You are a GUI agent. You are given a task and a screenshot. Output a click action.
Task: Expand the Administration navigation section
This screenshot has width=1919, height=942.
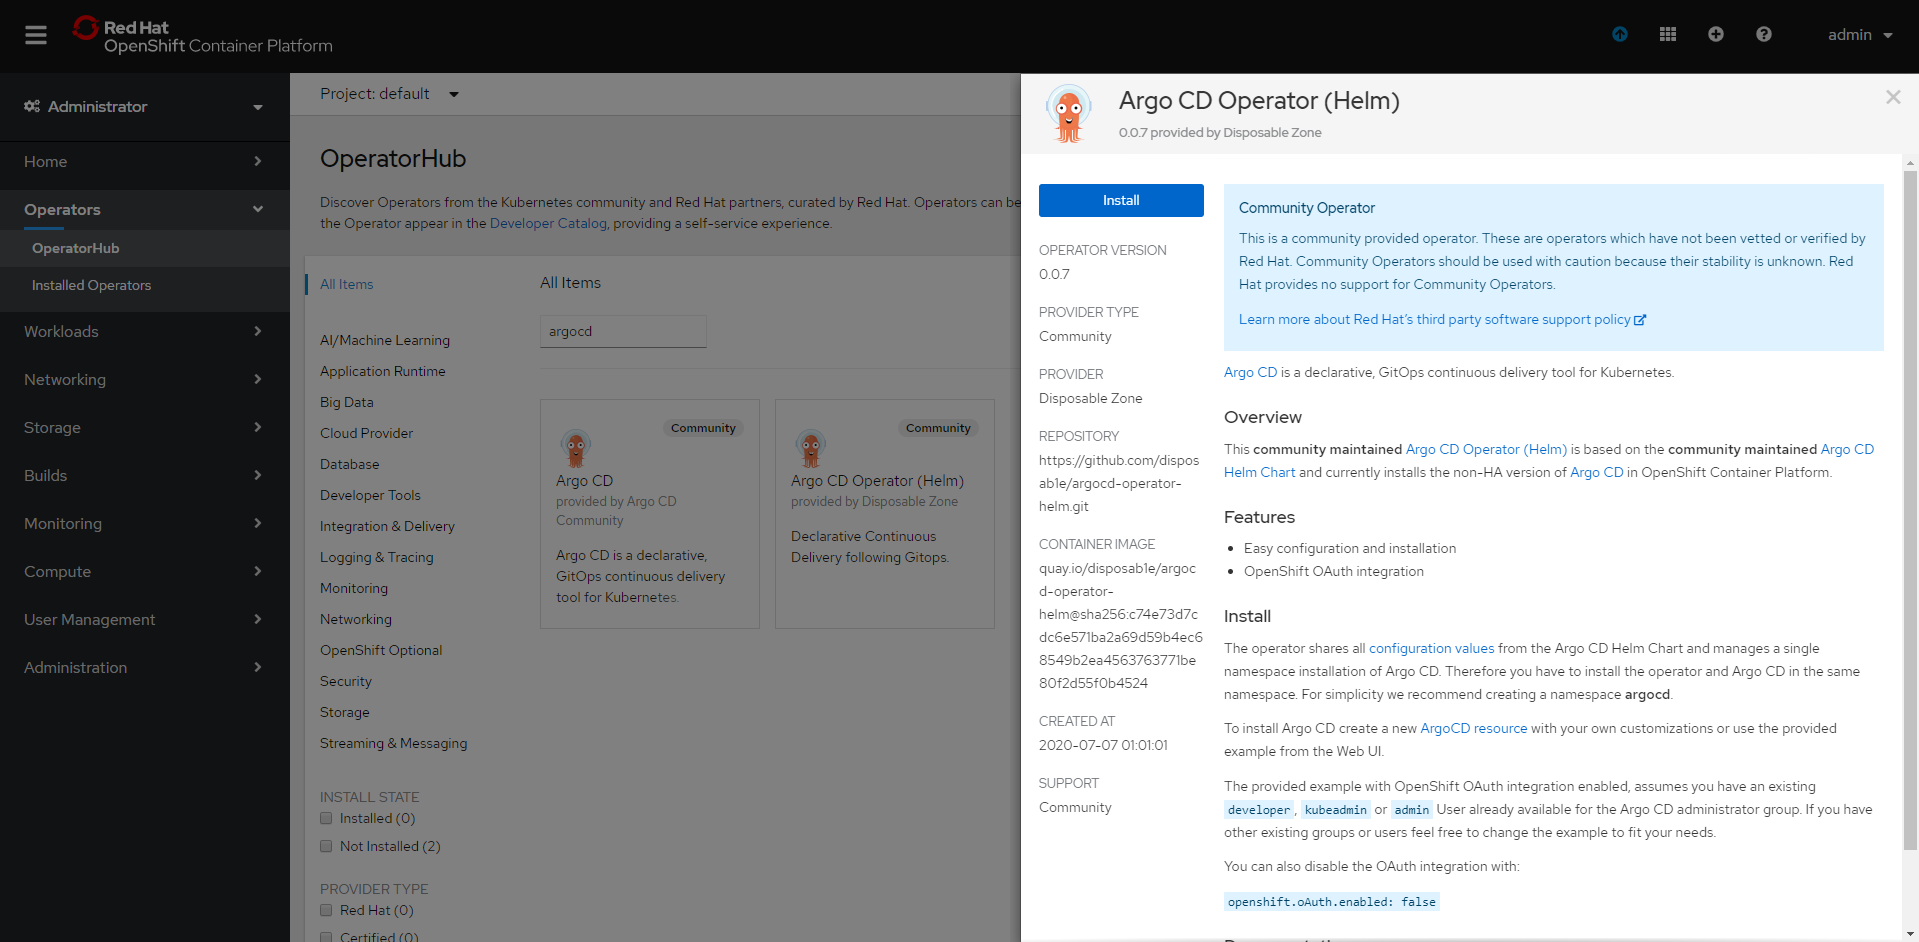pyautogui.click(x=145, y=667)
